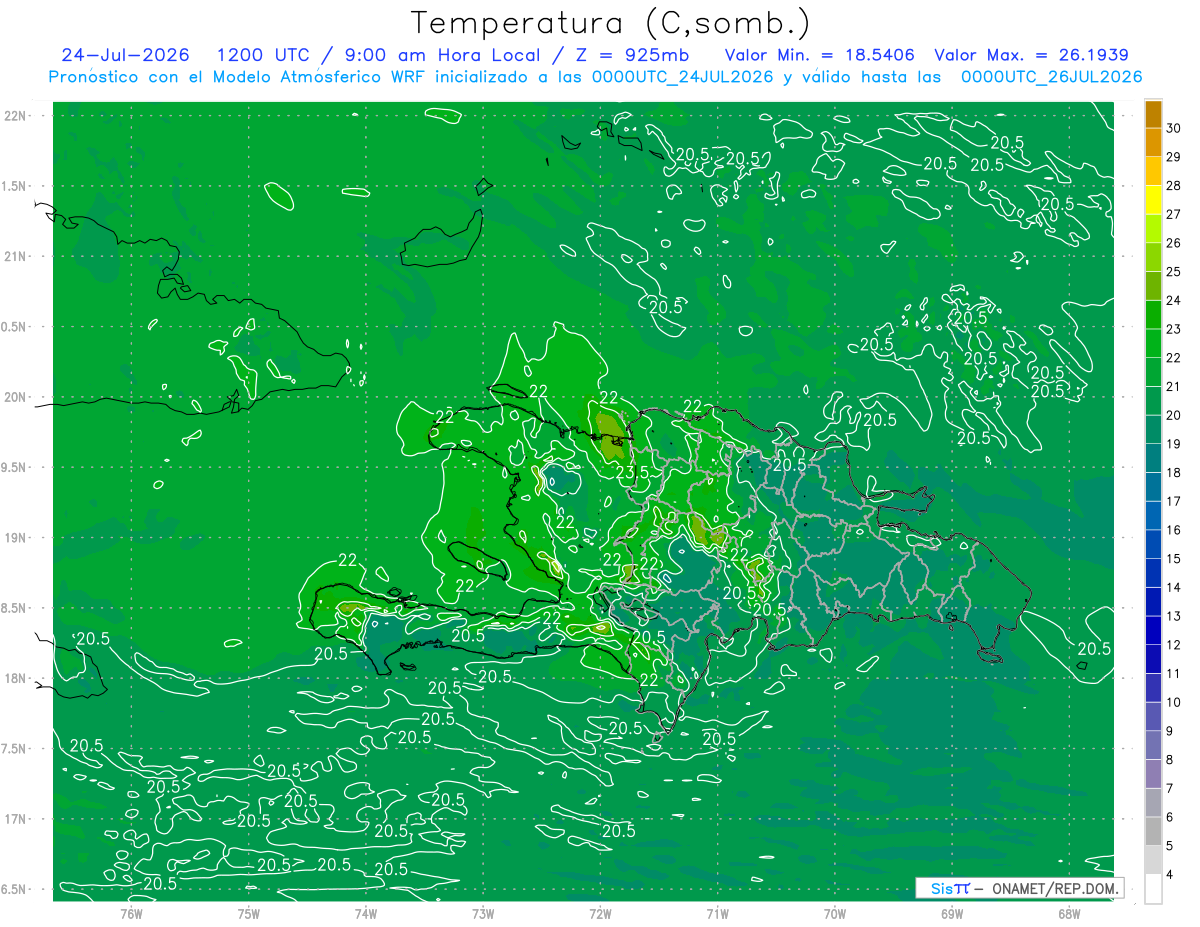Click the '76W' longitude axis label
This screenshot has width=1200, height=927.
click(131, 914)
